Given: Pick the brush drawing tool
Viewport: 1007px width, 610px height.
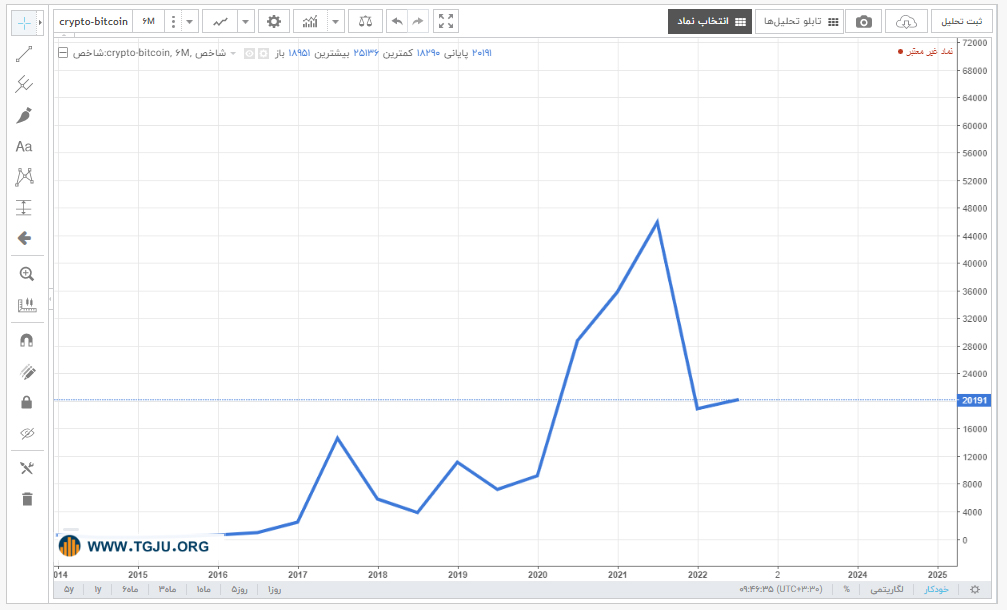Looking at the screenshot, I should 24,116.
